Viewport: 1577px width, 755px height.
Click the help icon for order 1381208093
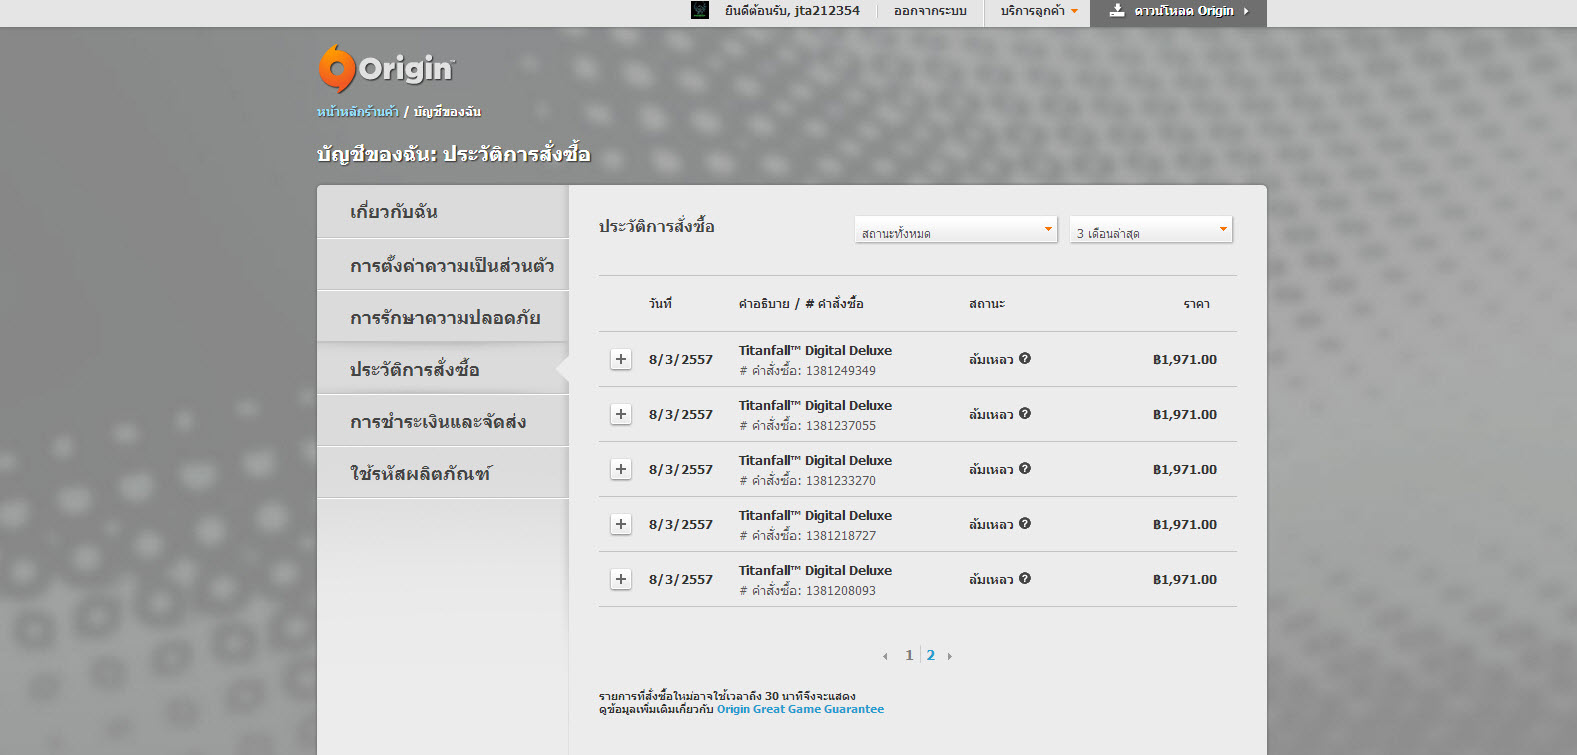(x=1025, y=578)
